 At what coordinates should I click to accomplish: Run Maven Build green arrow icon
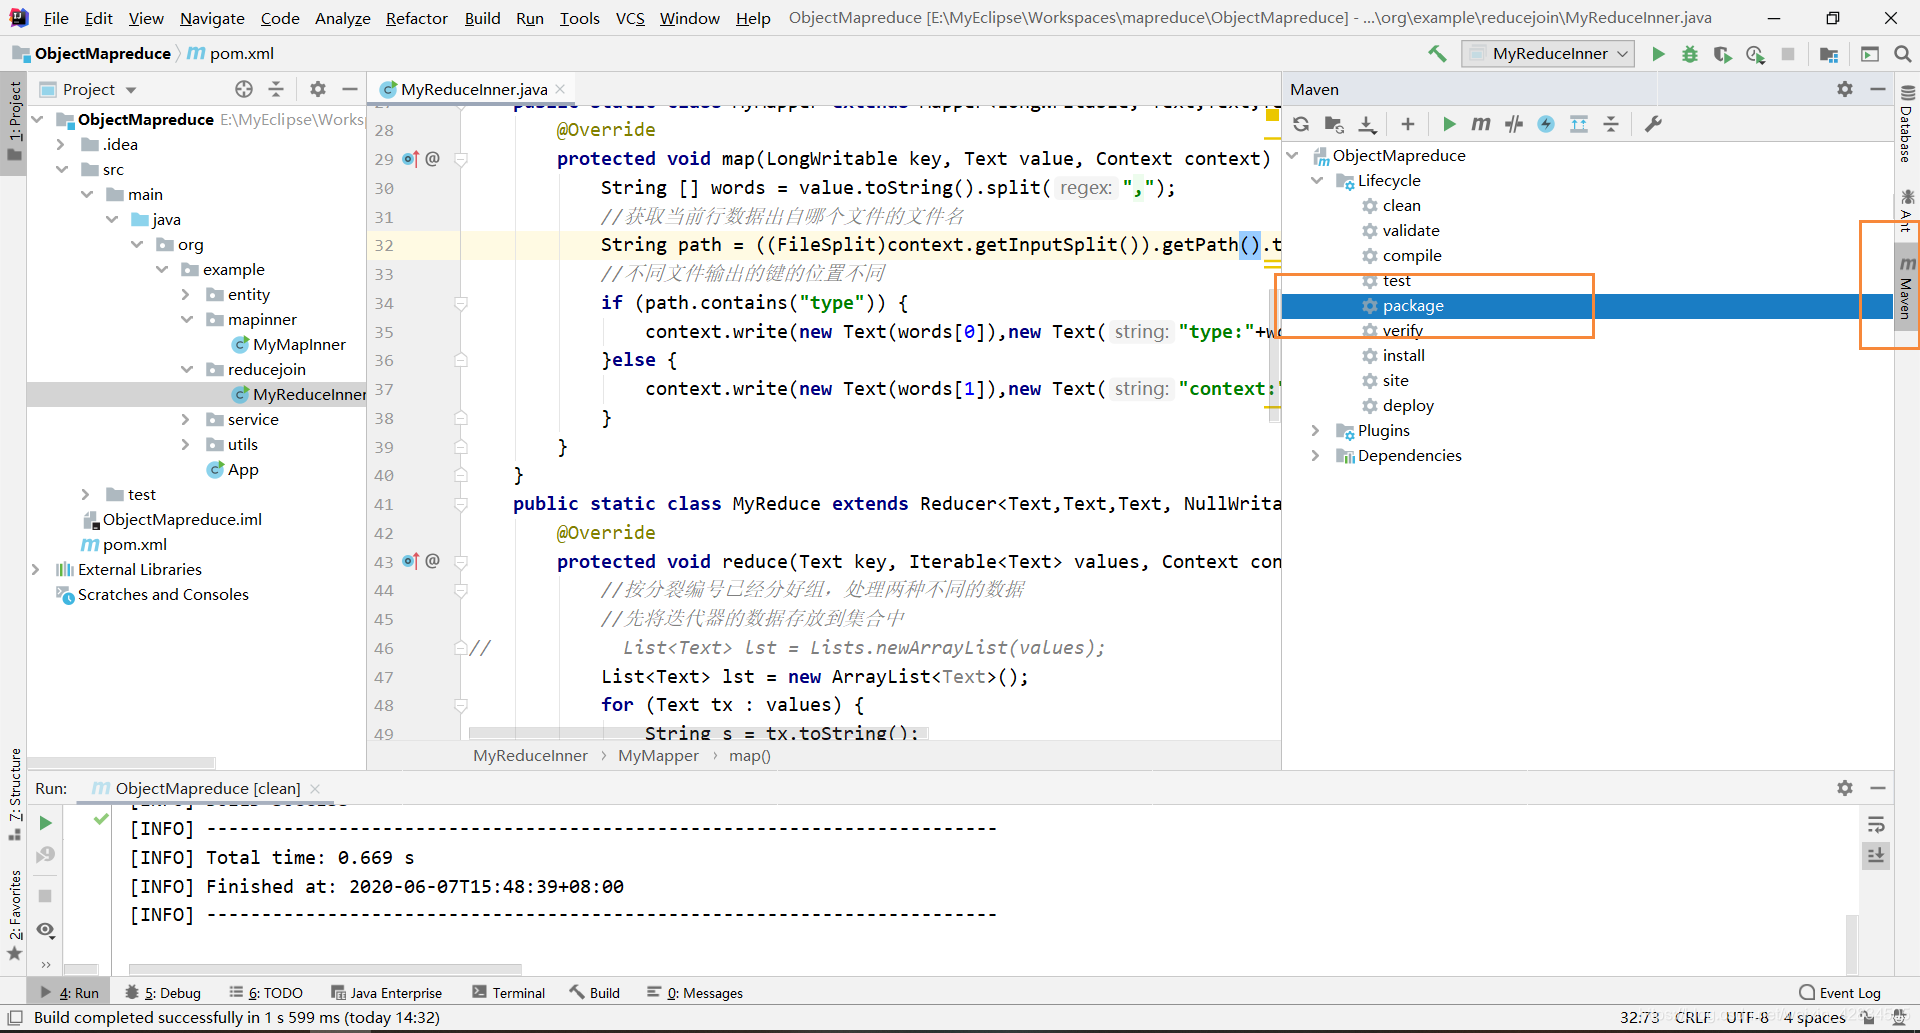tap(1449, 124)
